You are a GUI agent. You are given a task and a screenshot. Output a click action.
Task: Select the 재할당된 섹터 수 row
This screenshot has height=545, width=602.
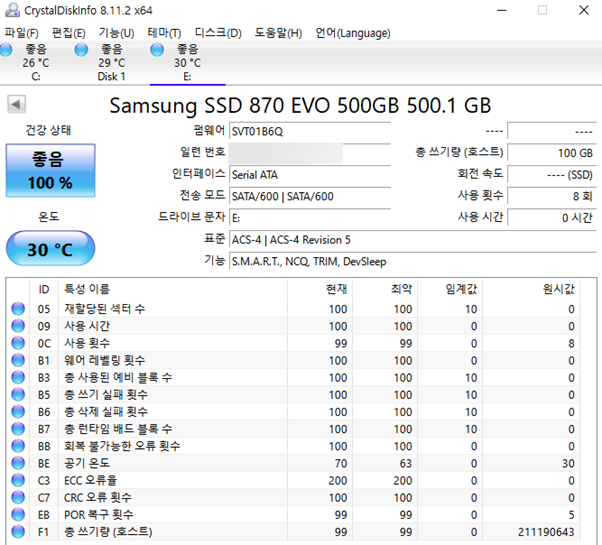294,309
